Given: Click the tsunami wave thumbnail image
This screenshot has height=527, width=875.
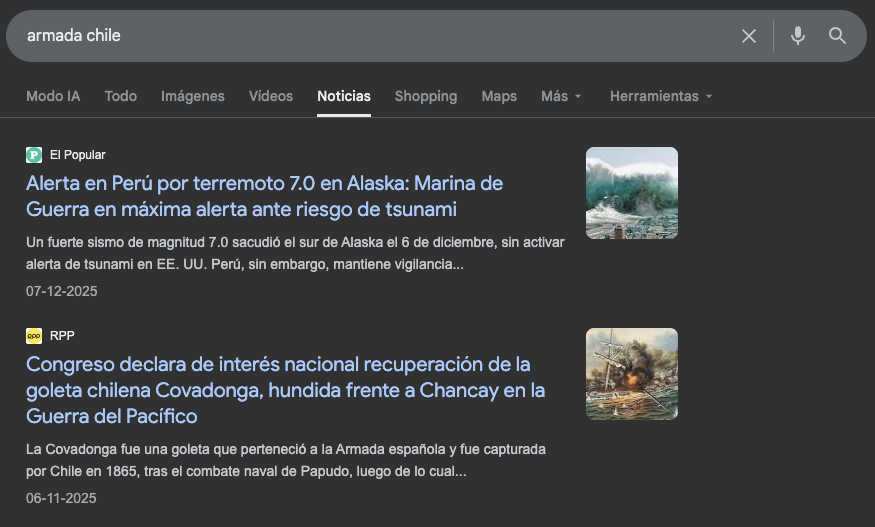Looking at the screenshot, I should point(631,193).
